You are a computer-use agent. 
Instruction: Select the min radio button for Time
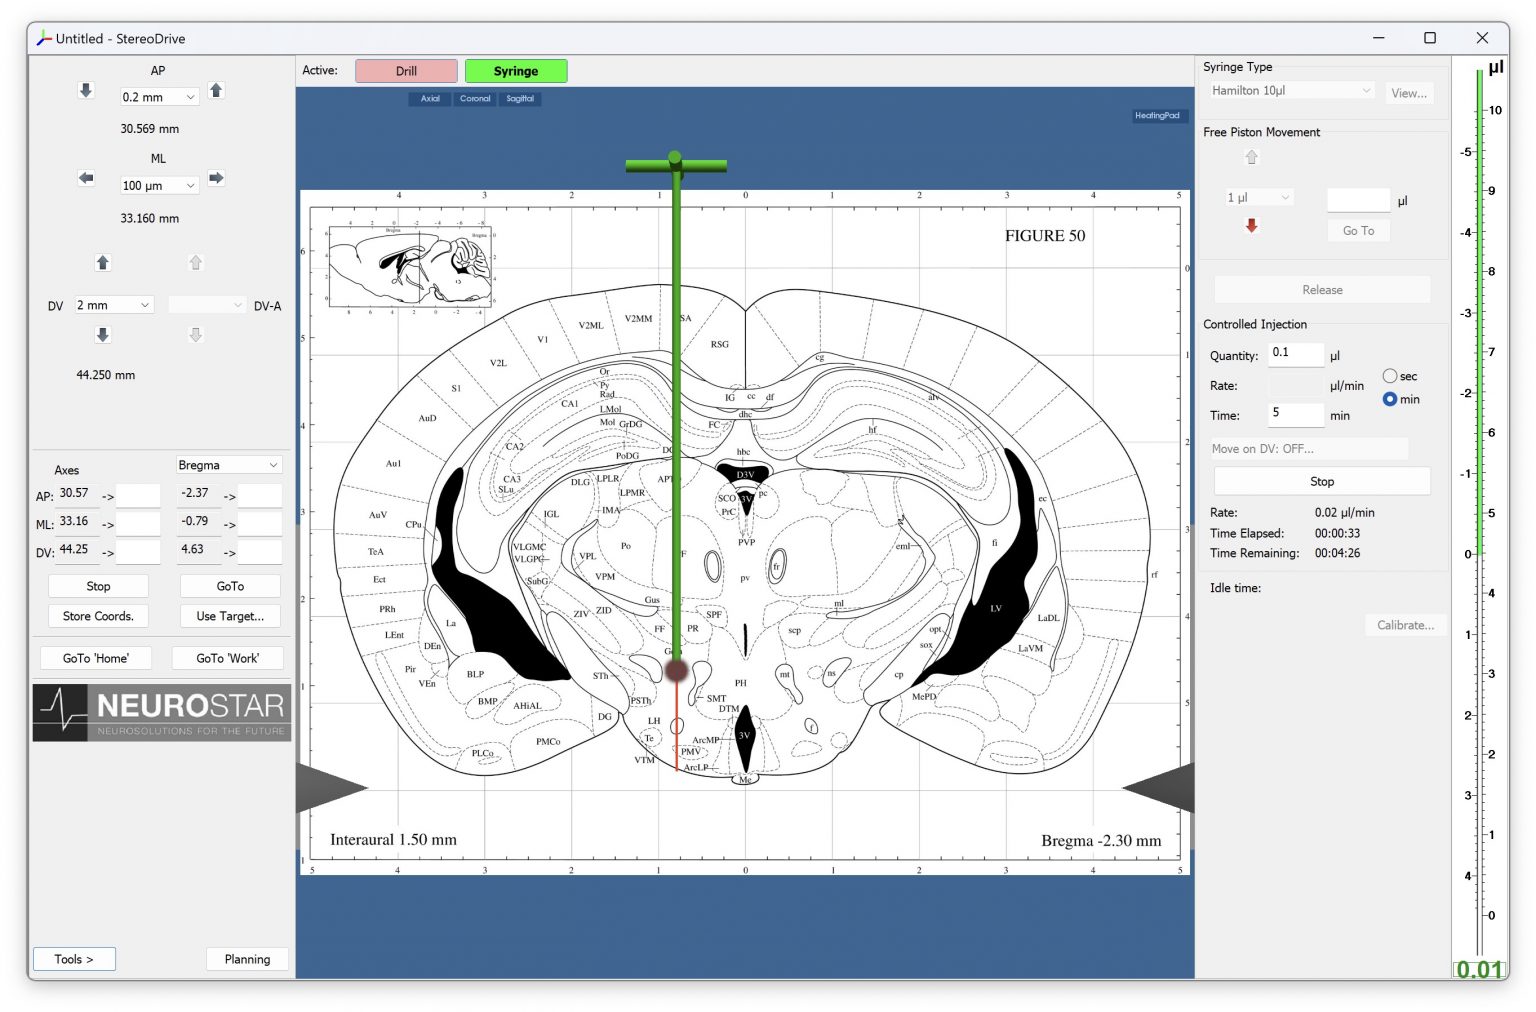click(x=1390, y=398)
